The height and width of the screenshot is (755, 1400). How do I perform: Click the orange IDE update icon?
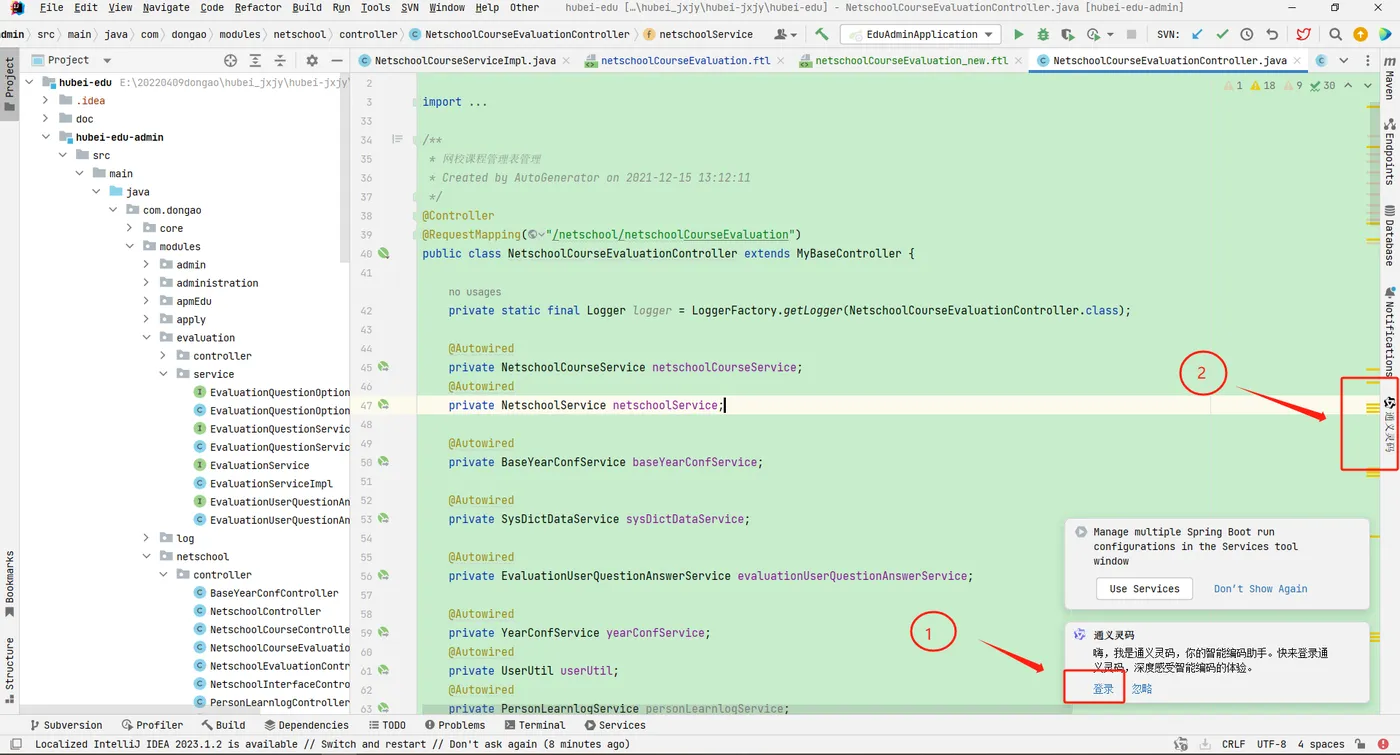[x=1360, y=34]
